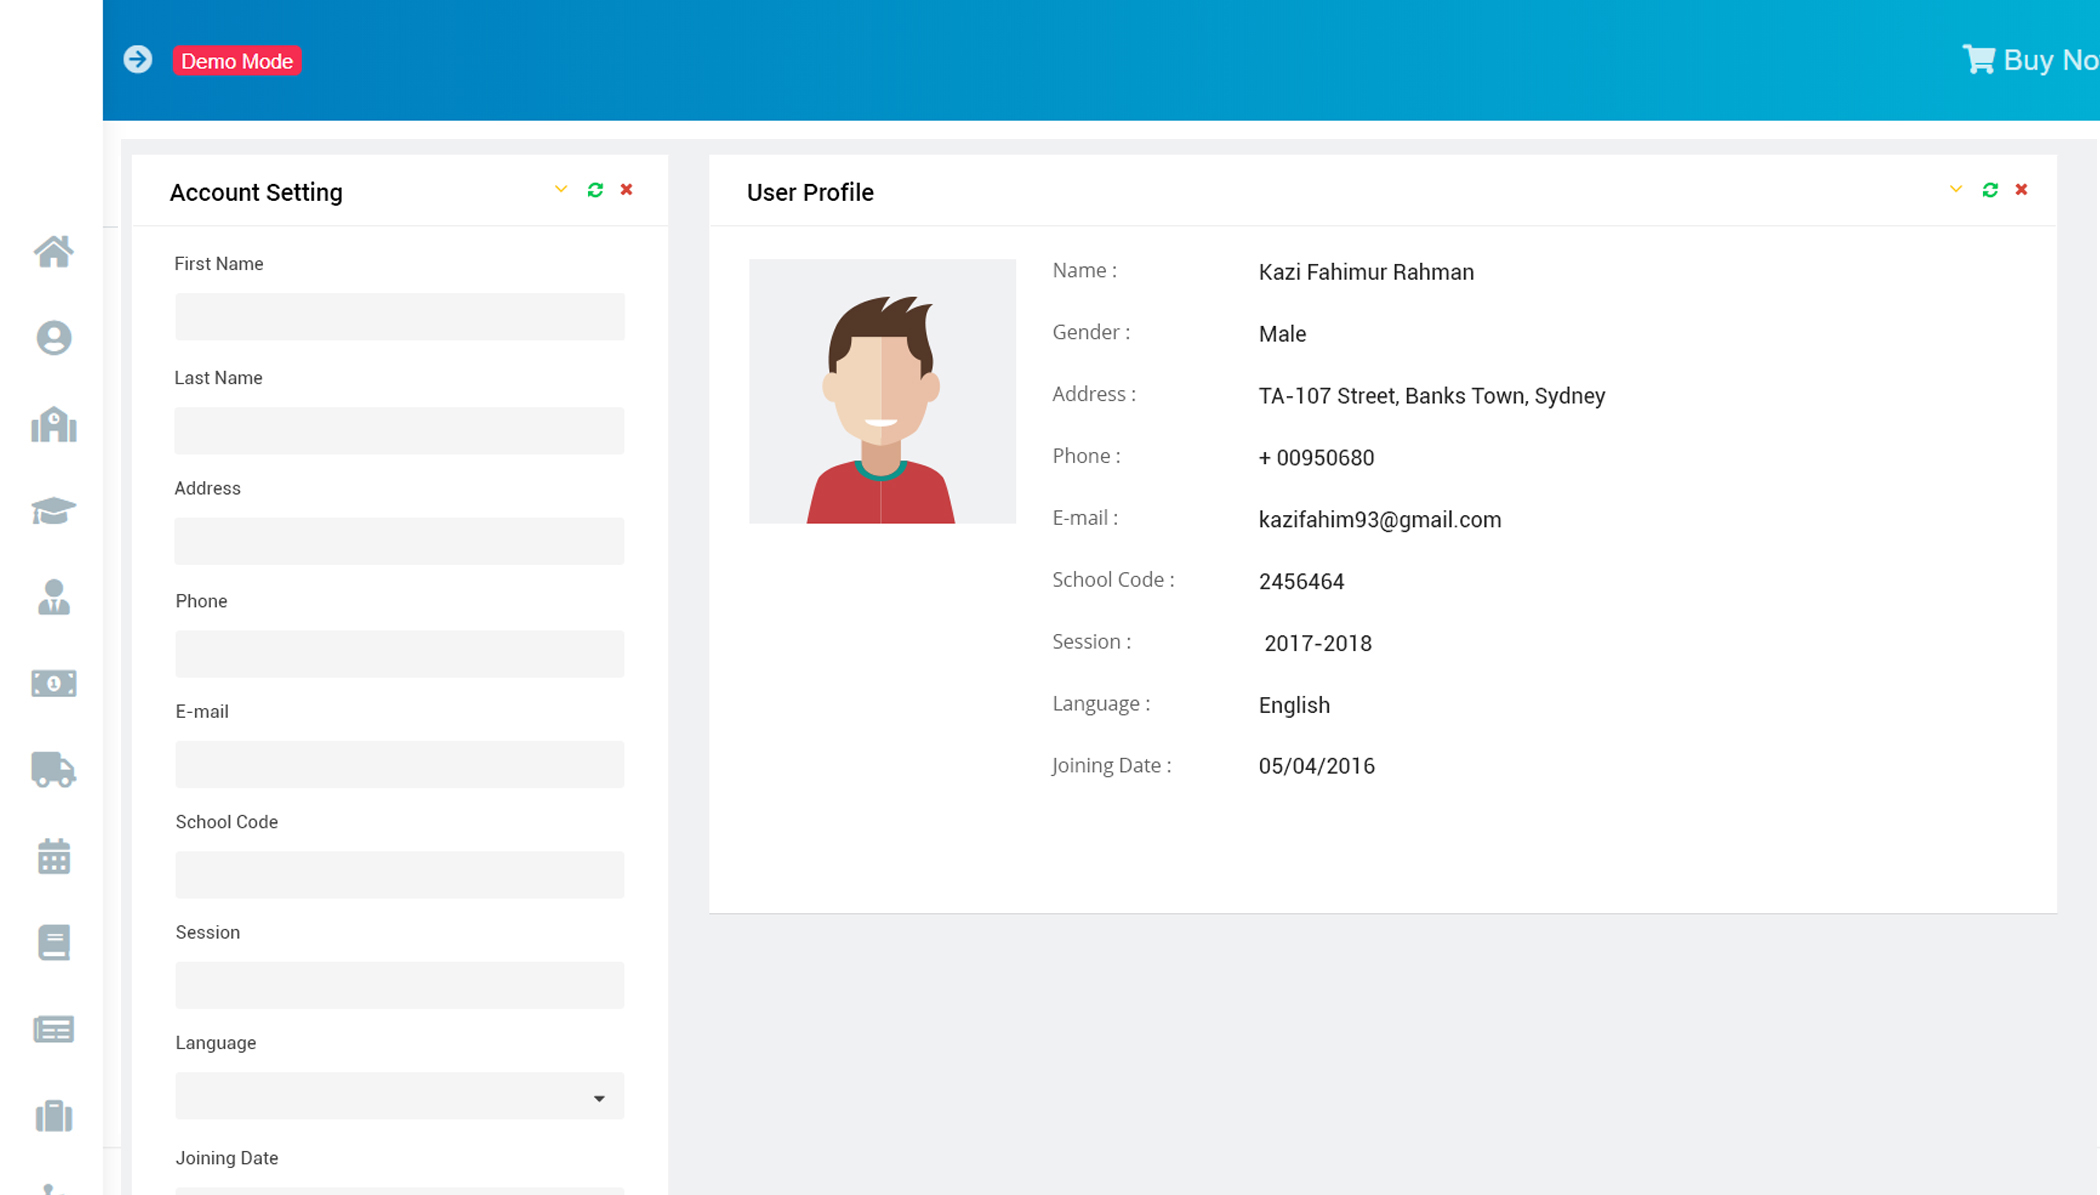2100x1195 pixels.
Task: Click the phone number + 00950680
Action: pos(1316,458)
